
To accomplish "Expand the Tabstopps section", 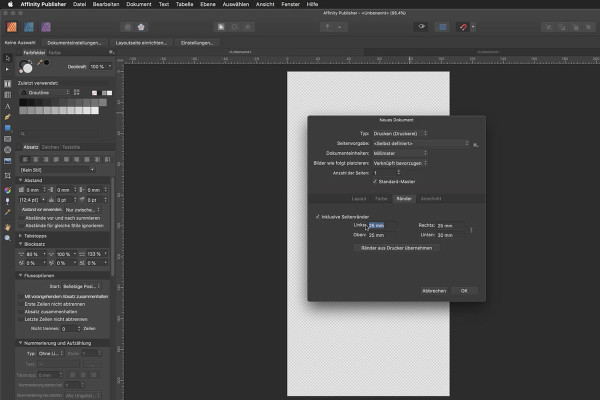I will tap(21, 236).
